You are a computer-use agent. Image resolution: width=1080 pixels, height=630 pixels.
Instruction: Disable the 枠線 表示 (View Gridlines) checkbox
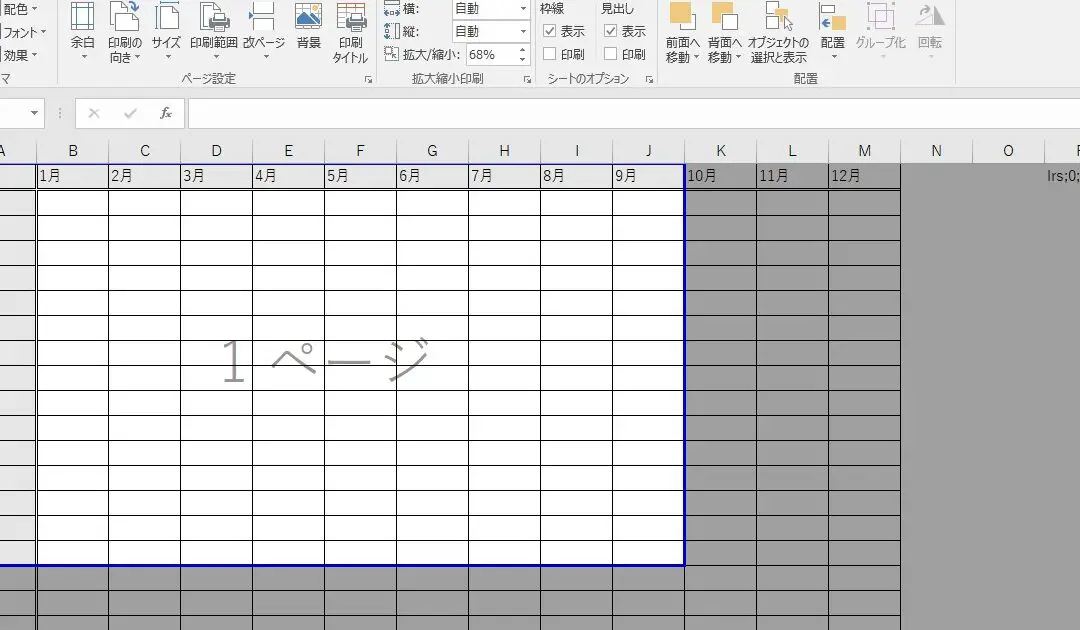pos(550,31)
